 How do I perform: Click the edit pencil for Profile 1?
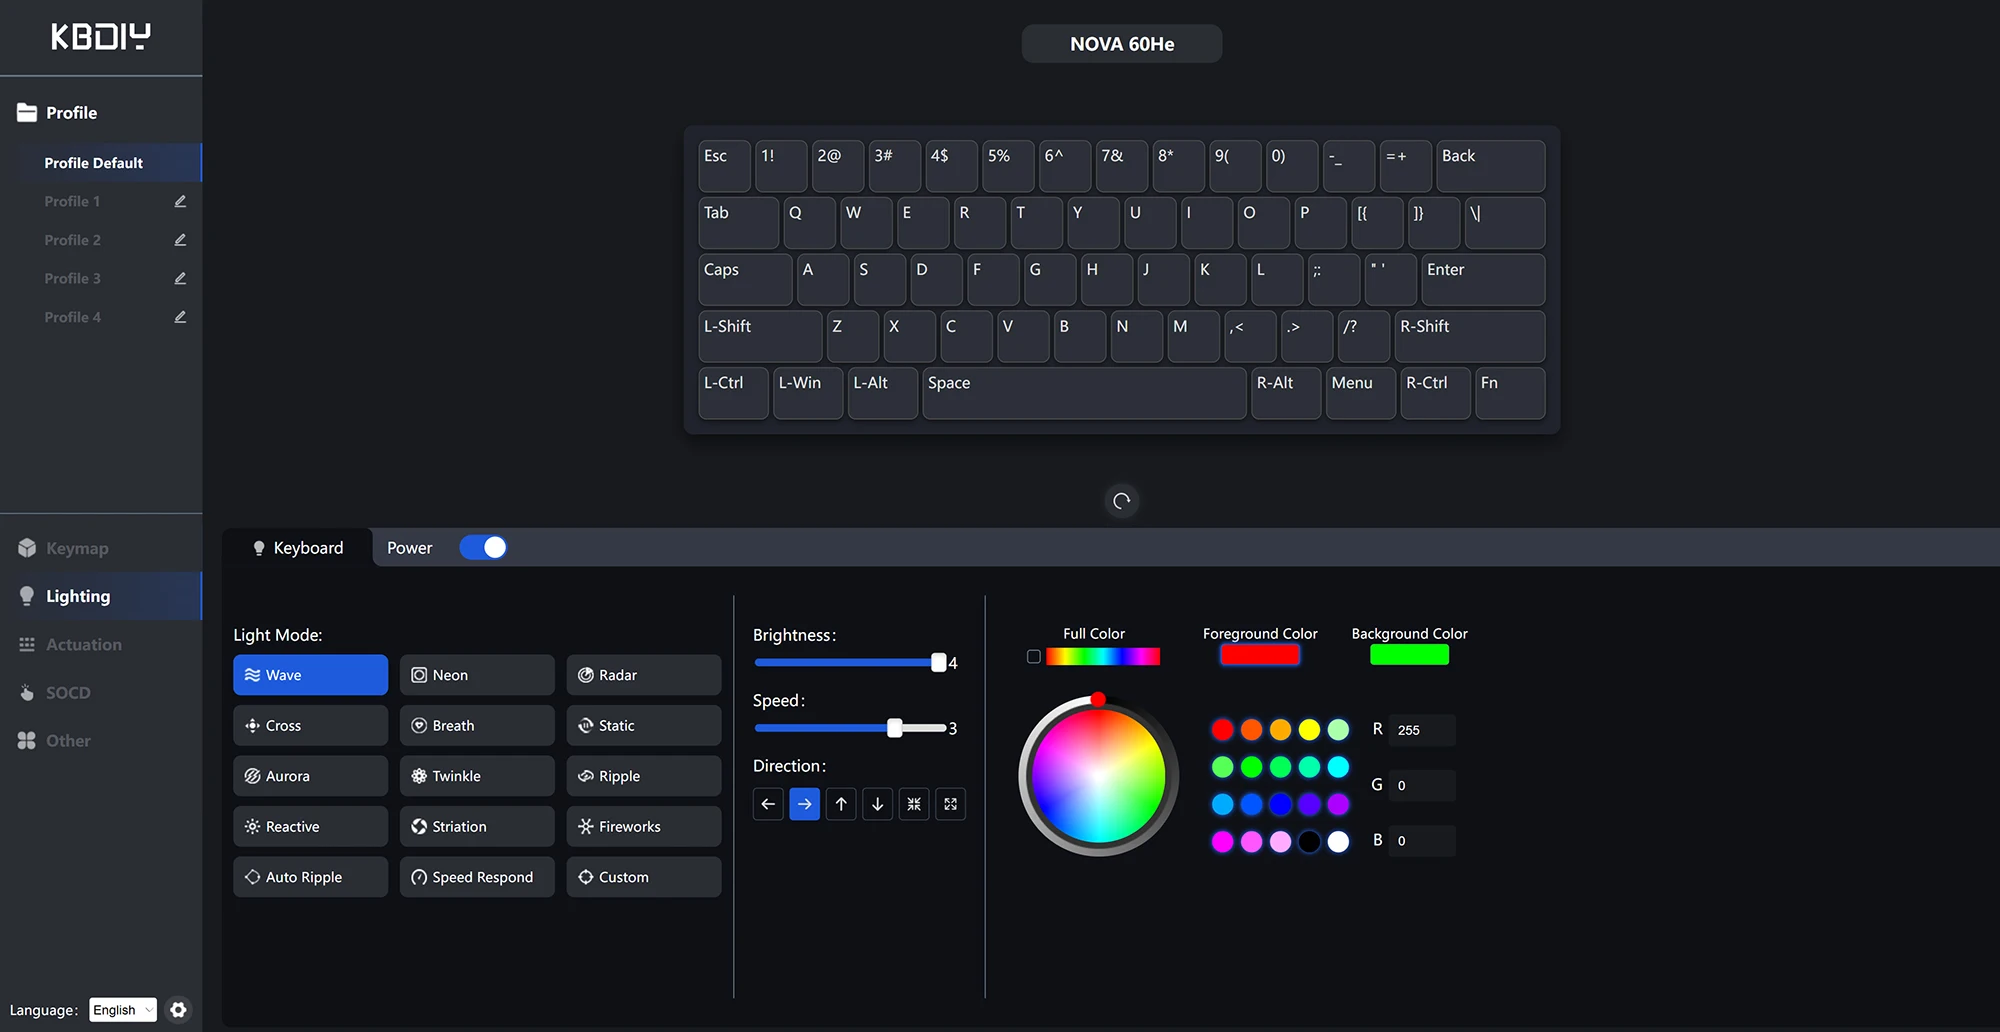pyautogui.click(x=180, y=201)
